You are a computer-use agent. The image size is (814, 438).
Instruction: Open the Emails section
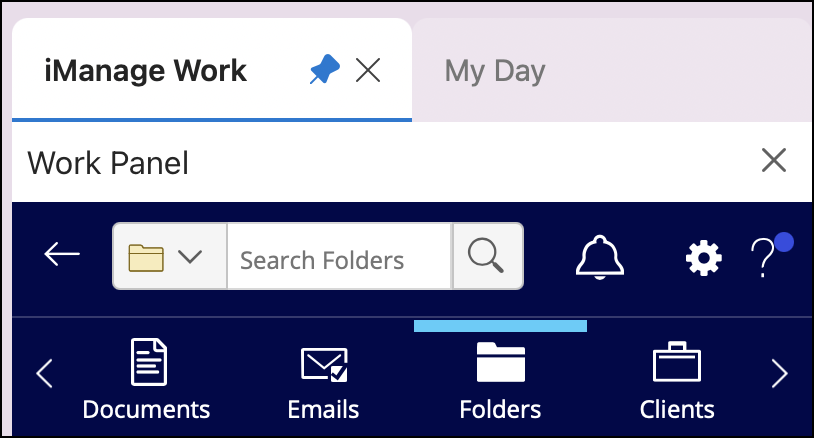click(x=323, y=379)
